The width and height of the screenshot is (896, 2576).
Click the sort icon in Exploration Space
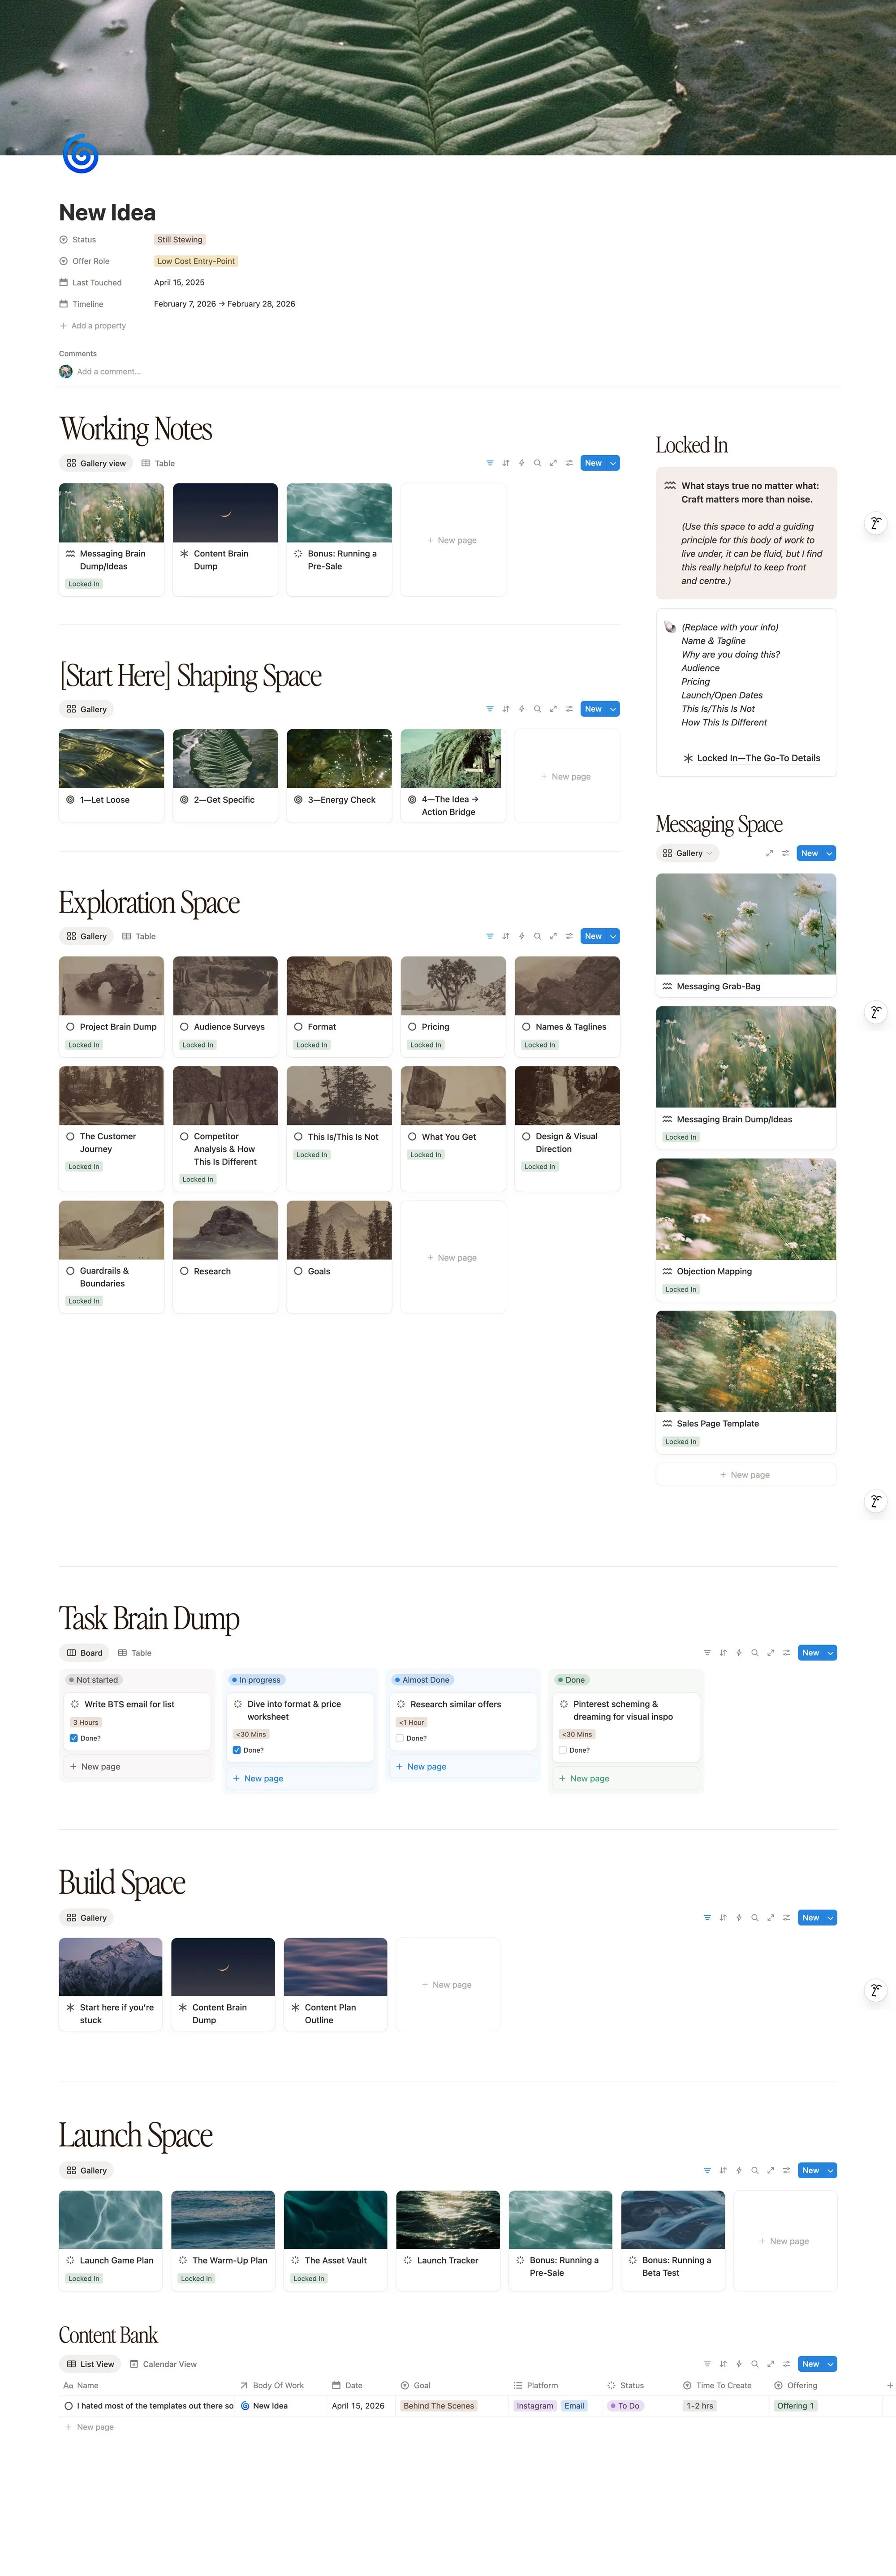point(505,936)
